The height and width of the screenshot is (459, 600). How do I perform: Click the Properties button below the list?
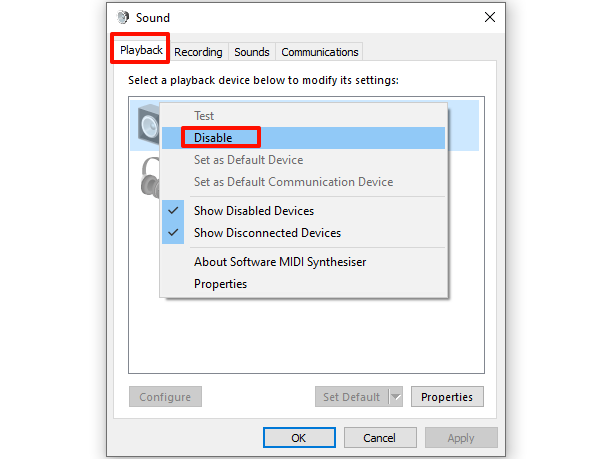(447, 397)
